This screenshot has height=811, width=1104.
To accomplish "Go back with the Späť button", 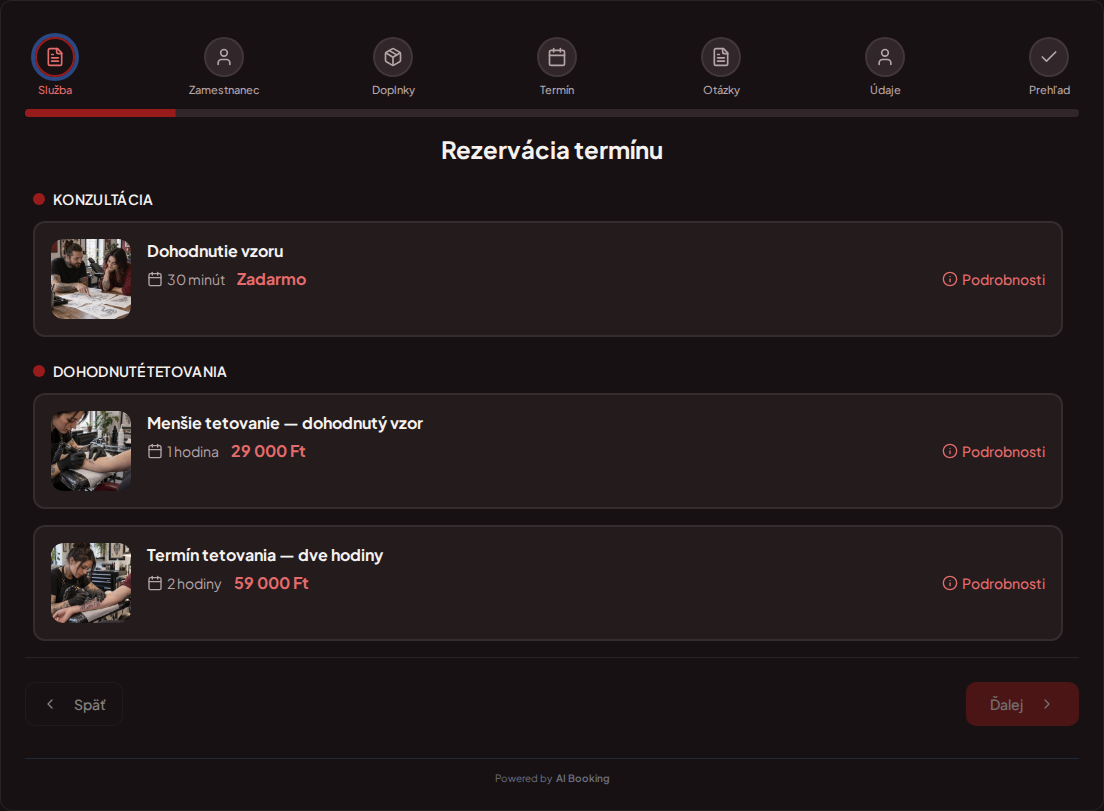I will (74, 704).
